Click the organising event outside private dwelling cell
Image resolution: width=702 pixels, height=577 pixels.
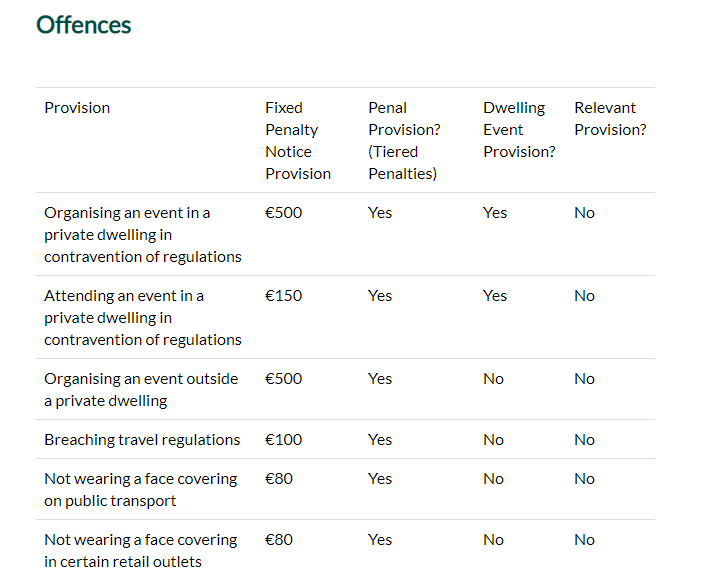pyautogui.click(x=141, y=389)
